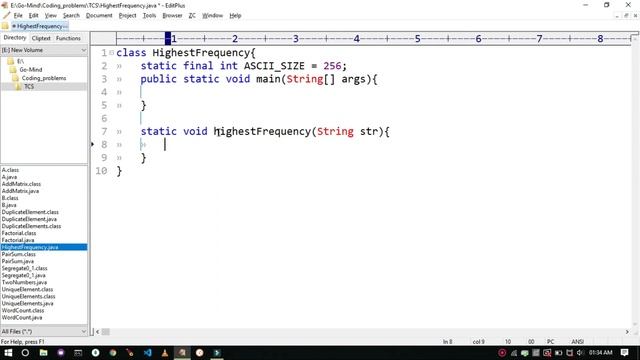Open the All Files (*.*) filter dropdown
This screenshot has height=360, width=640.
coord(44,331)
